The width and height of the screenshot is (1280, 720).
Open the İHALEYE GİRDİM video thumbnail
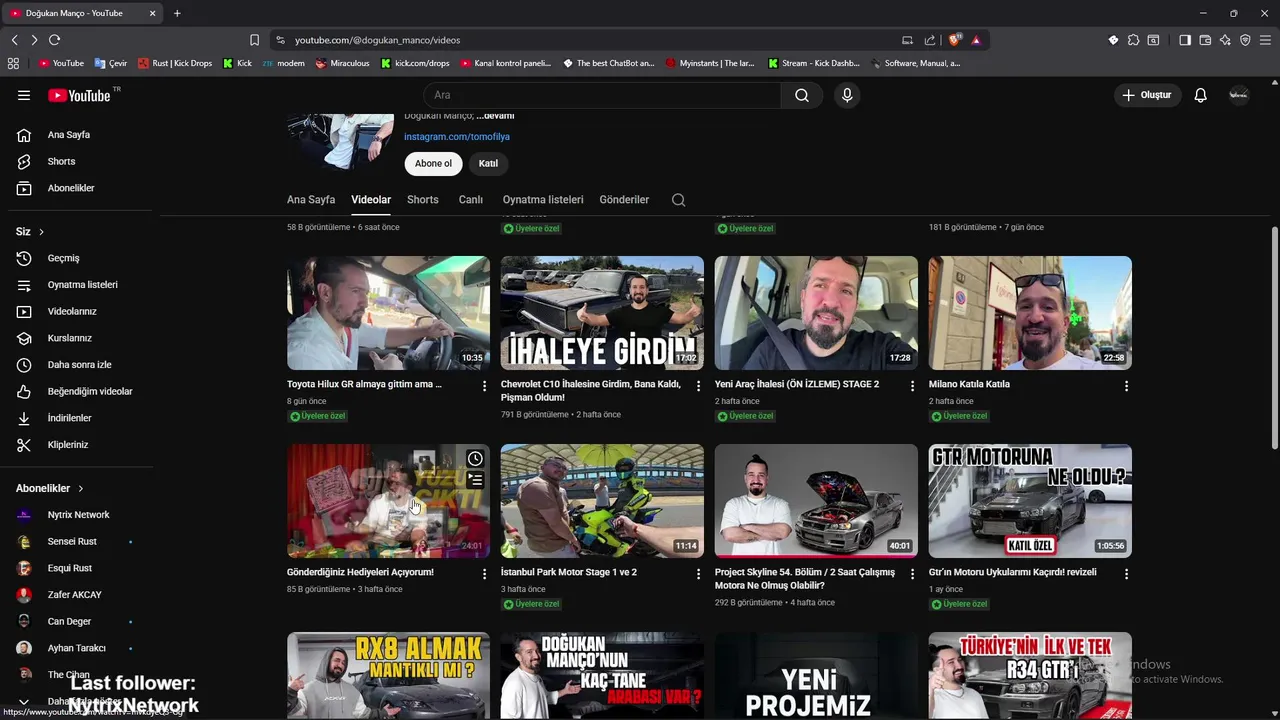pyautogui.click(x=602, y=313)
